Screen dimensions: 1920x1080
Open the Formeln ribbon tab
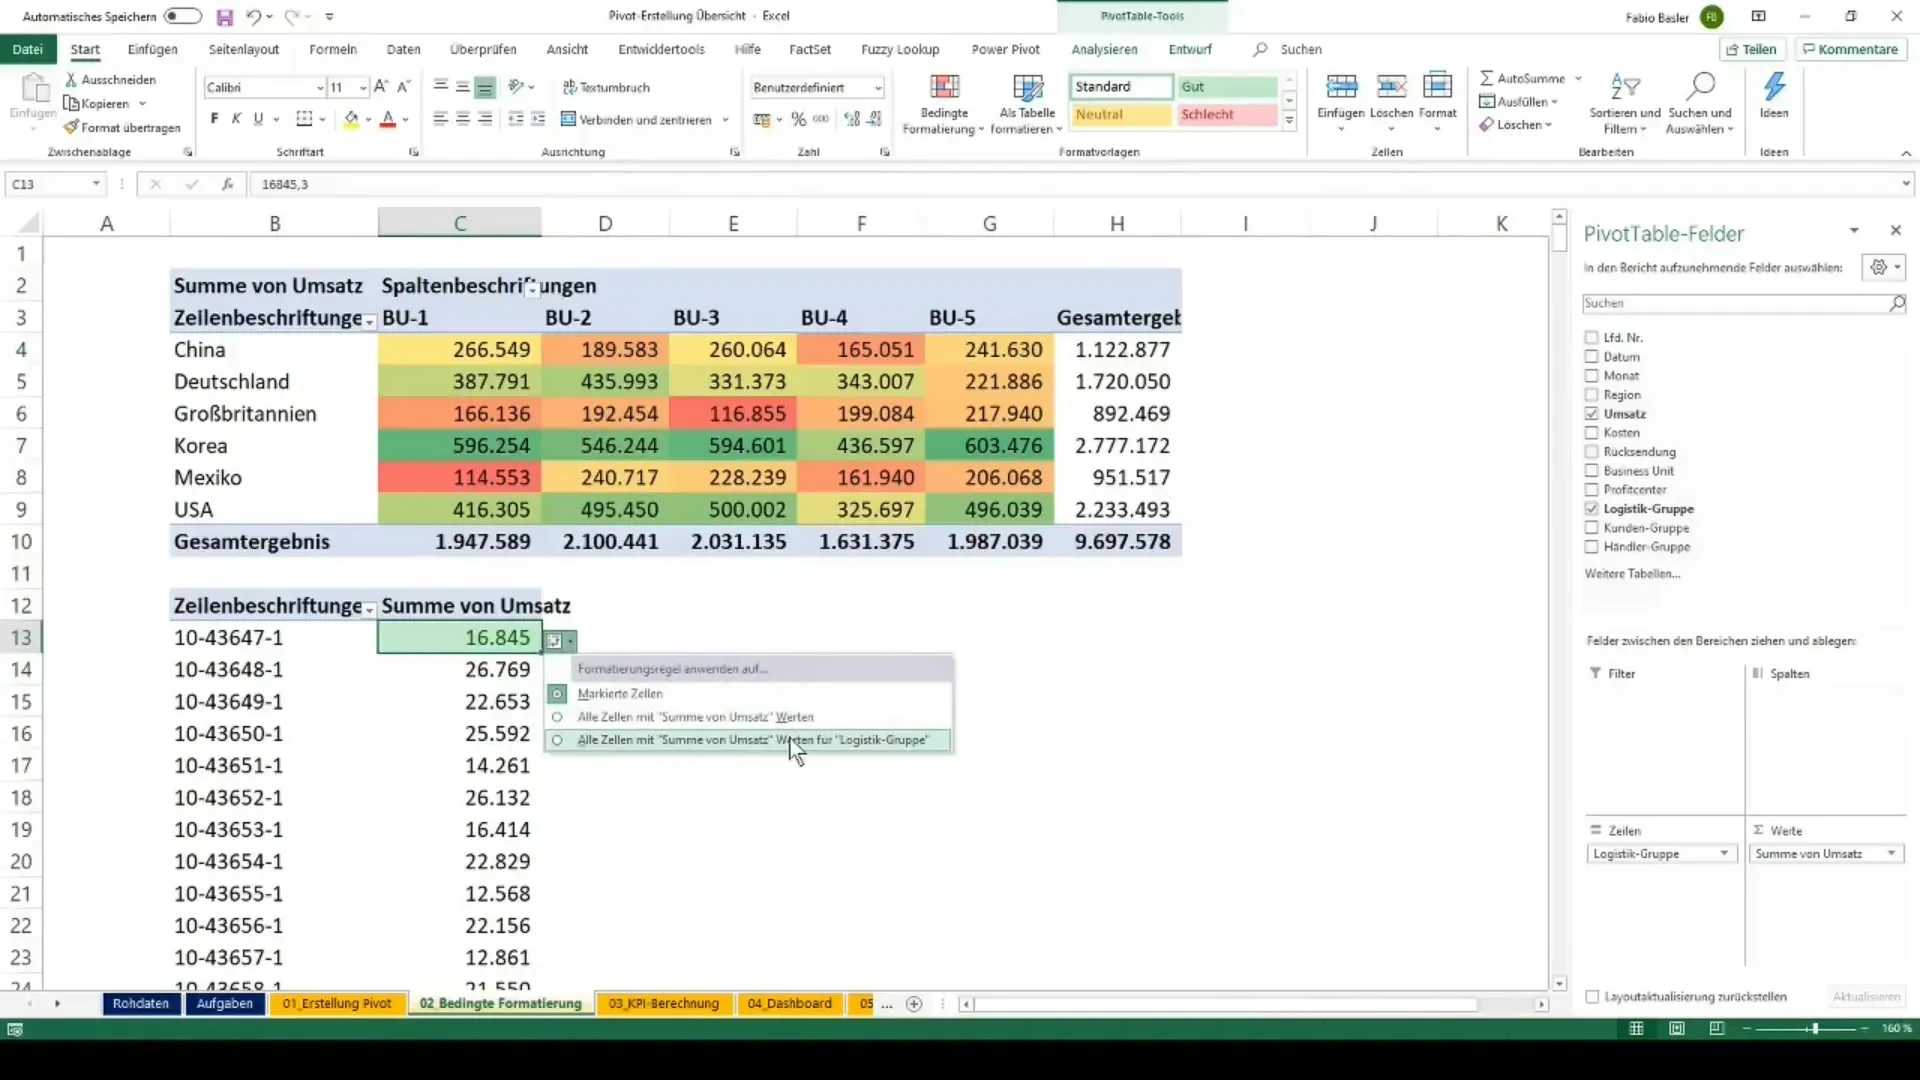point(333,49)
